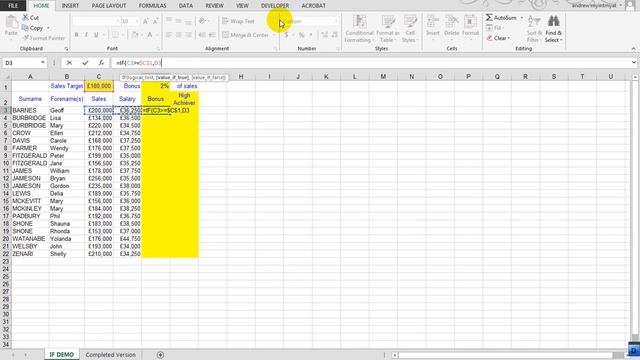
Task: Confirm the formula with the checkmark icon
Action: coord(85,63)
